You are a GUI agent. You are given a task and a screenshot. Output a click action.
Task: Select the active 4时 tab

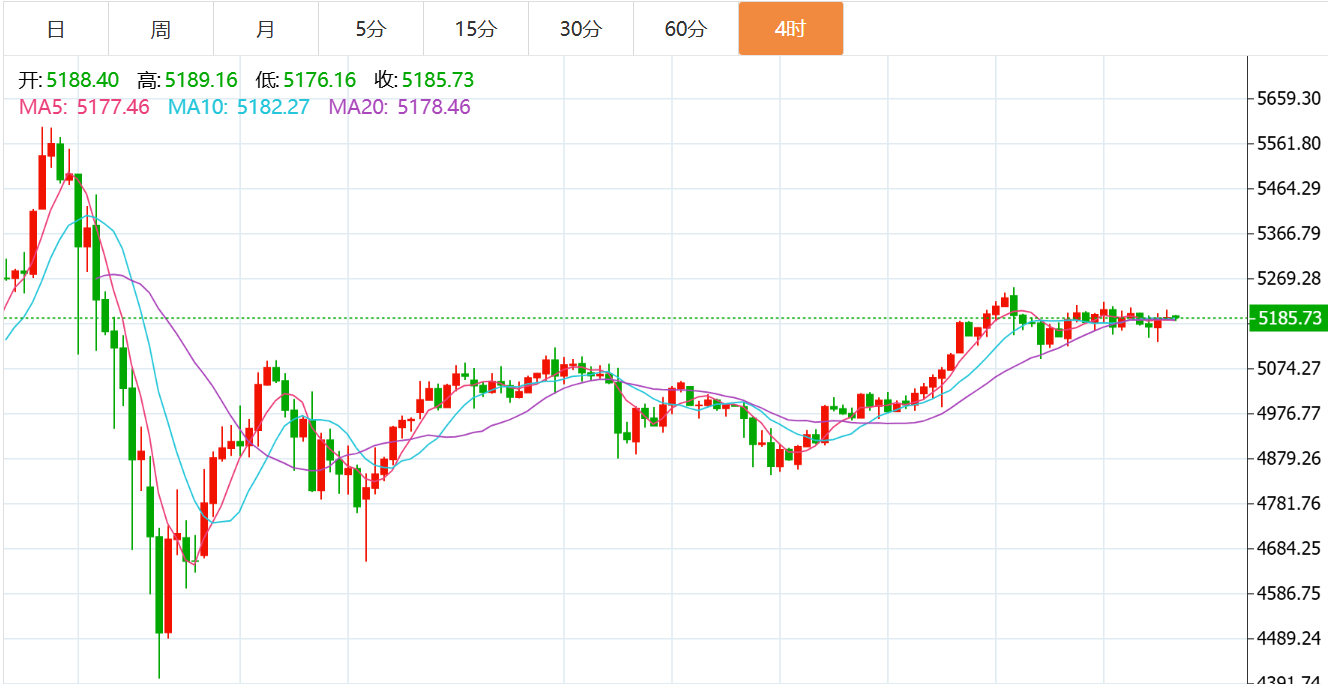(x=791, y=29)
